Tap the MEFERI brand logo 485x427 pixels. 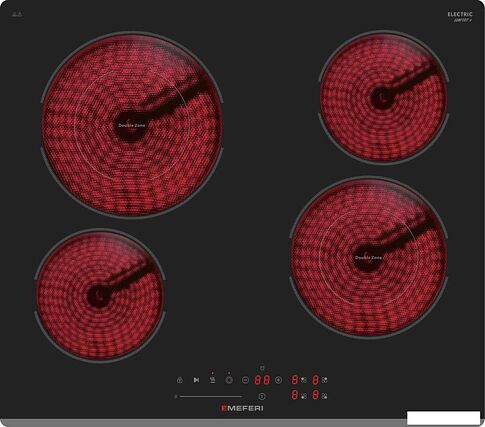(x=242, y=408)
